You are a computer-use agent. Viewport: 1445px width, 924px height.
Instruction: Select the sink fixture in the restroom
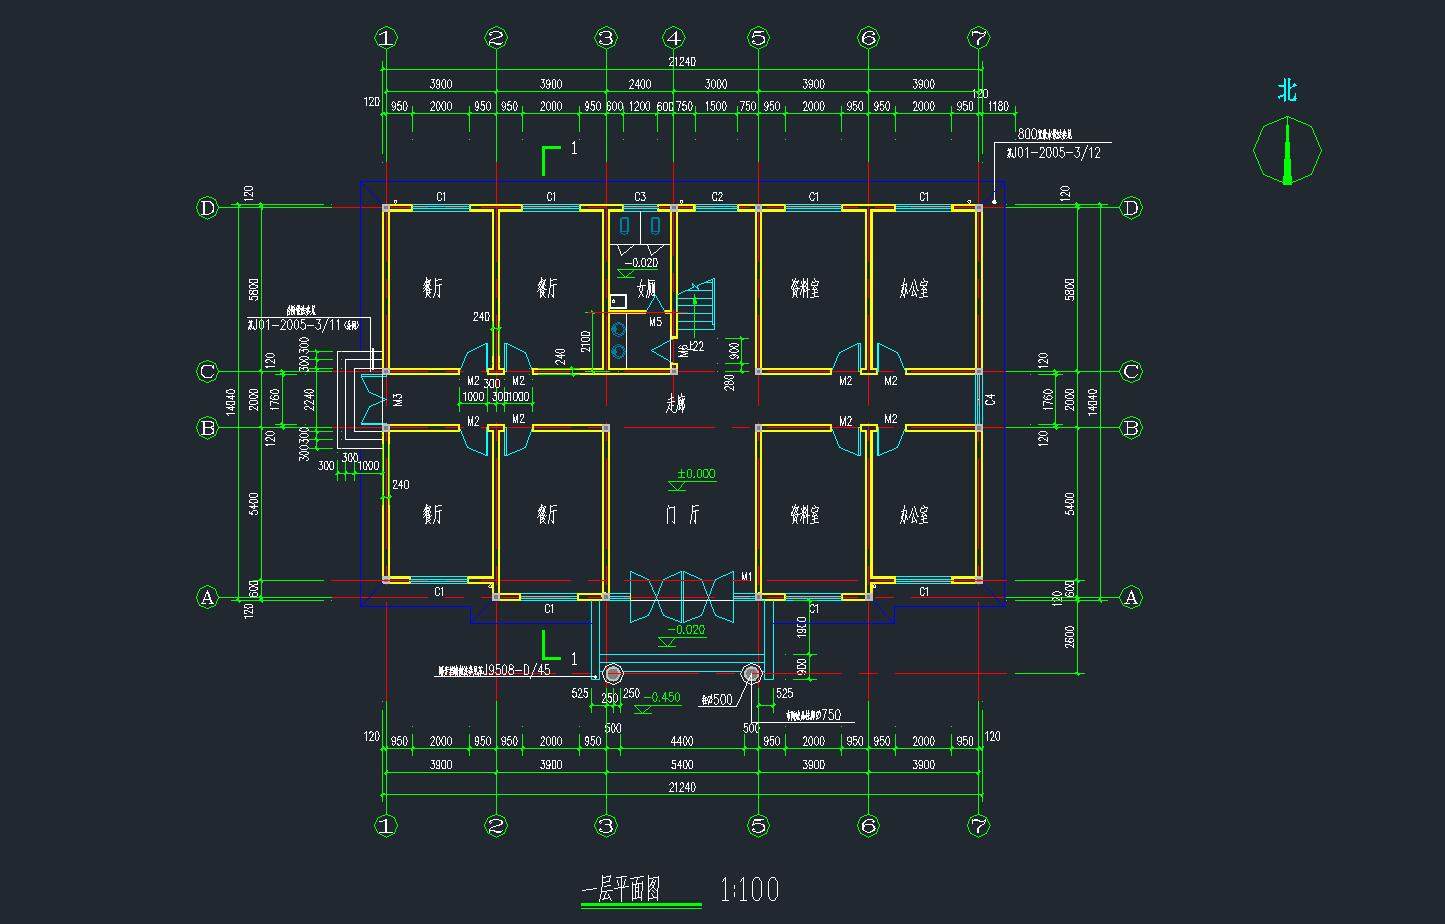pyautogui.click(x=618, y=301)
